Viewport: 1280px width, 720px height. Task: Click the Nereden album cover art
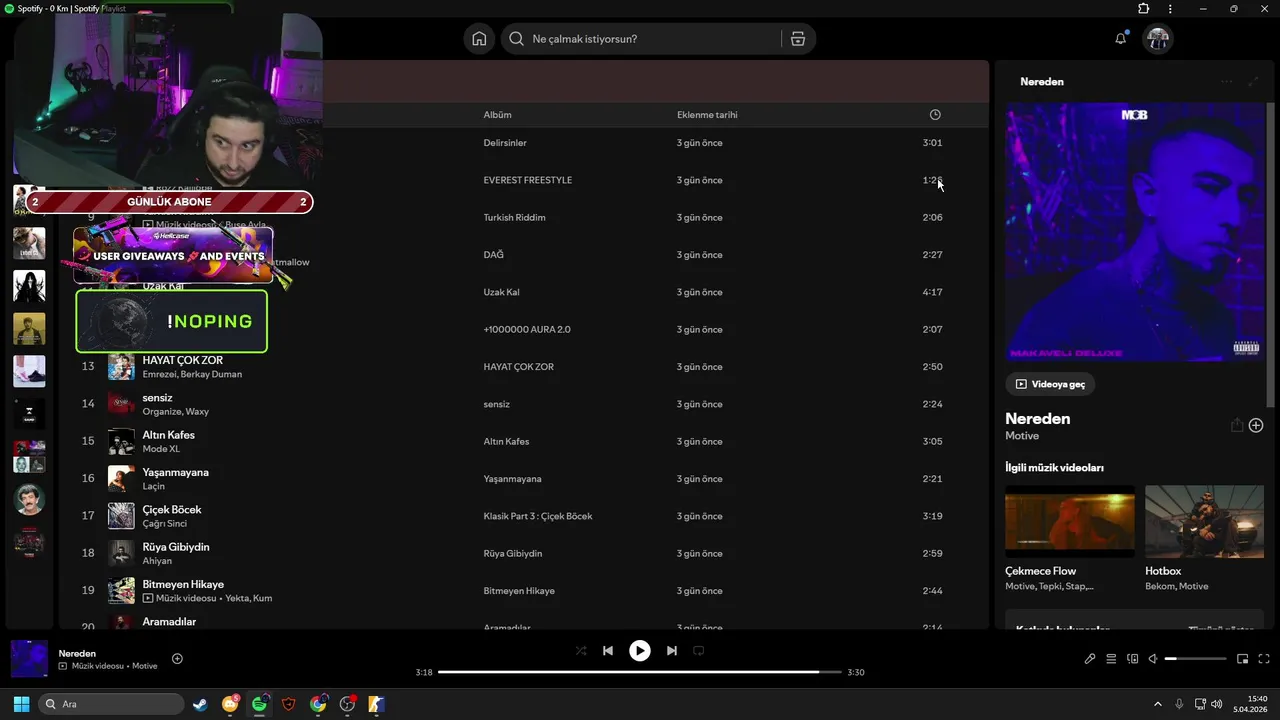tap(1135, 232)
